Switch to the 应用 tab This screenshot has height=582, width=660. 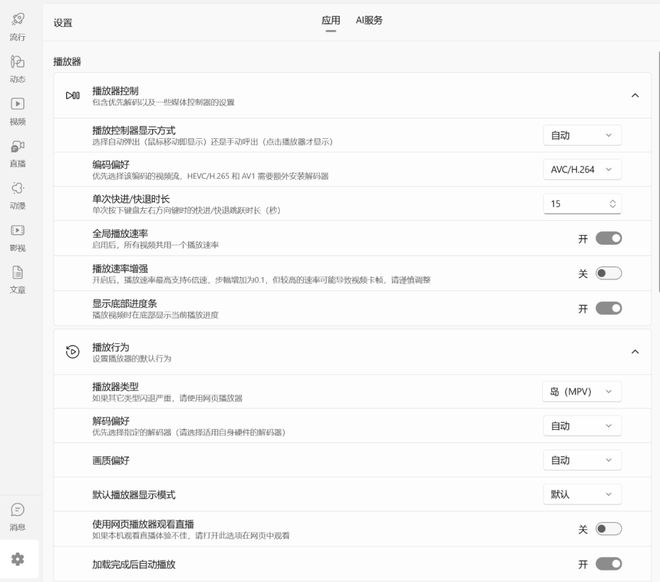tap(331, 20)
